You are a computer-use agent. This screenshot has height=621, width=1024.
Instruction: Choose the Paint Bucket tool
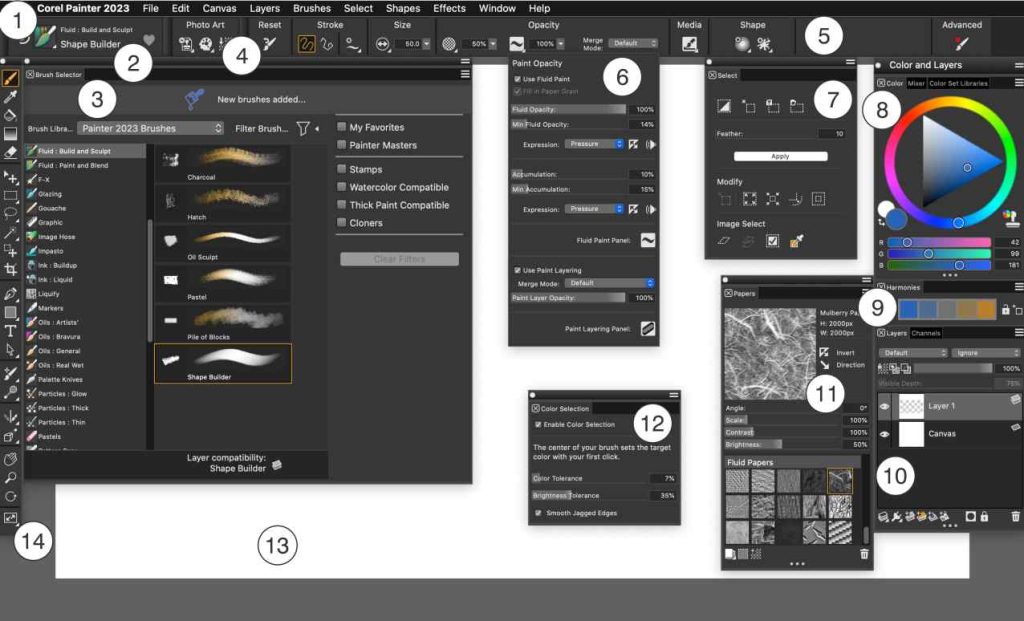pos(10,116)
